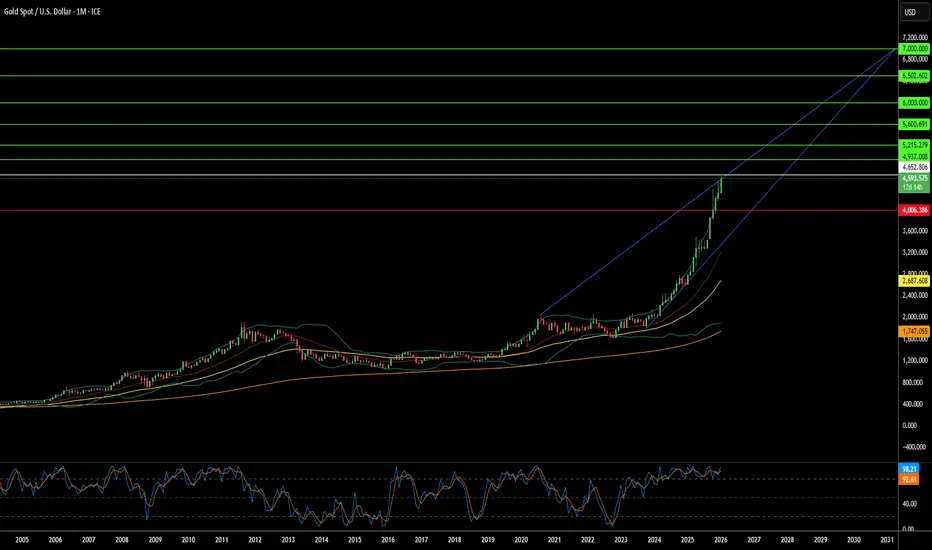The image size is (932, 550).
Task: Click the 2,000.000 price axis tick
Action: coord(915,317)
